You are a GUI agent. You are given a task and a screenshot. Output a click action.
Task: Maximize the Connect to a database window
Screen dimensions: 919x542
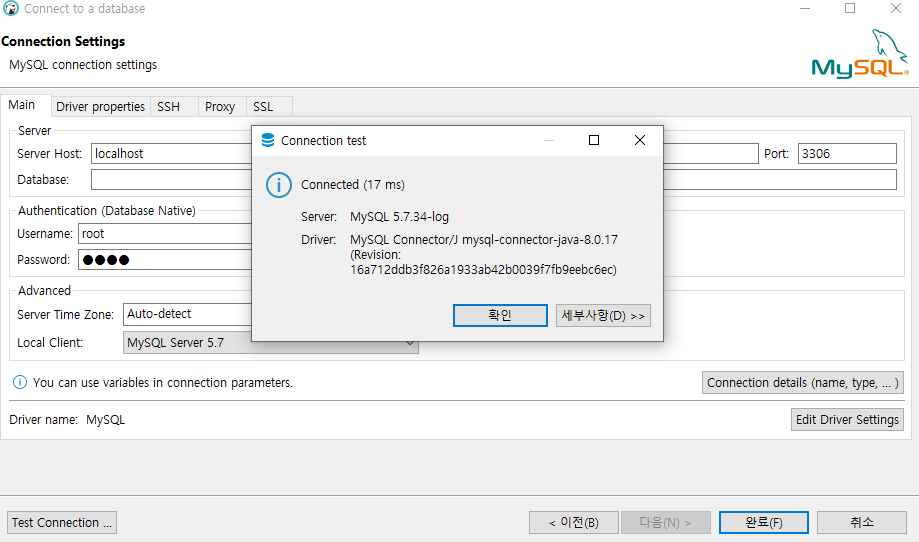[850, 8]
